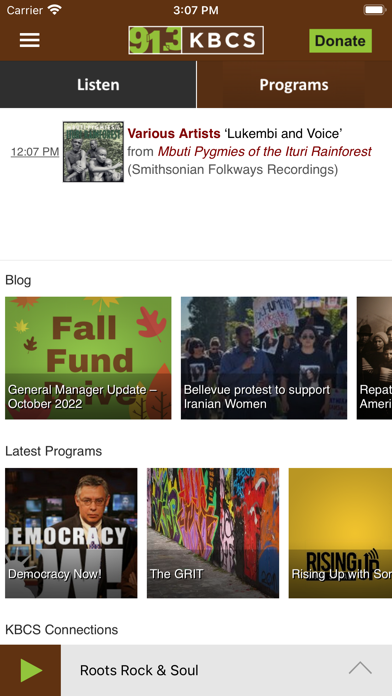Tap the 3:07 PM clock
The height and width of the screenshot is (696, 392).
coord(196,10)
